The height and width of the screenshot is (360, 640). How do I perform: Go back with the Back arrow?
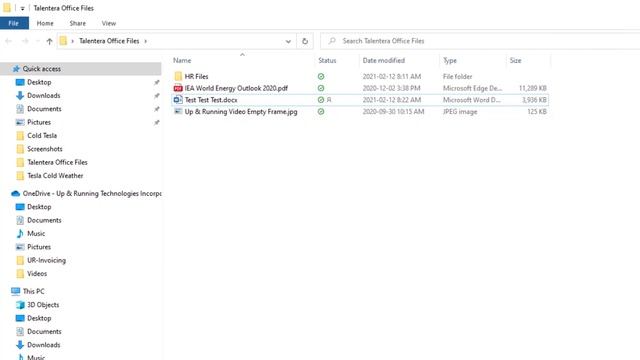click(x=9, y=41)
